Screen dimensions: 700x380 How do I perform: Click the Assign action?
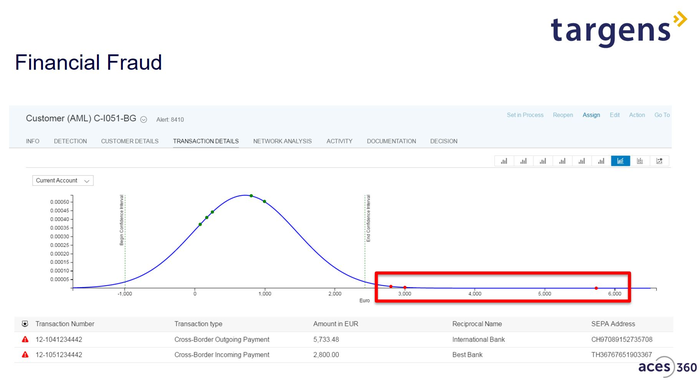pyautogui.click(x=591, y=115)
